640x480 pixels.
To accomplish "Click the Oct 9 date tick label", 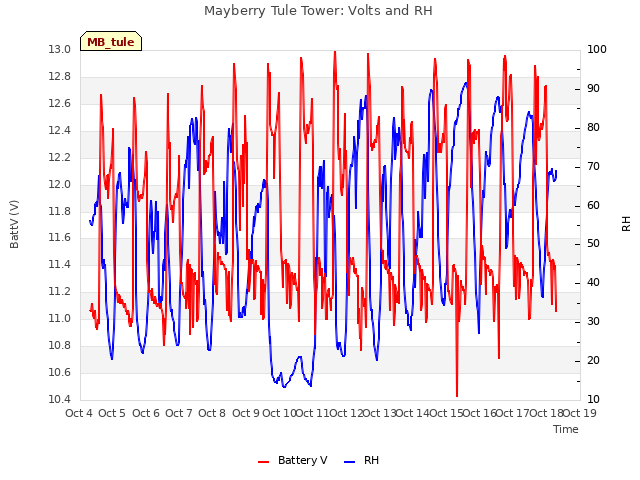I will pyautogui.click(x=246, y=413).
